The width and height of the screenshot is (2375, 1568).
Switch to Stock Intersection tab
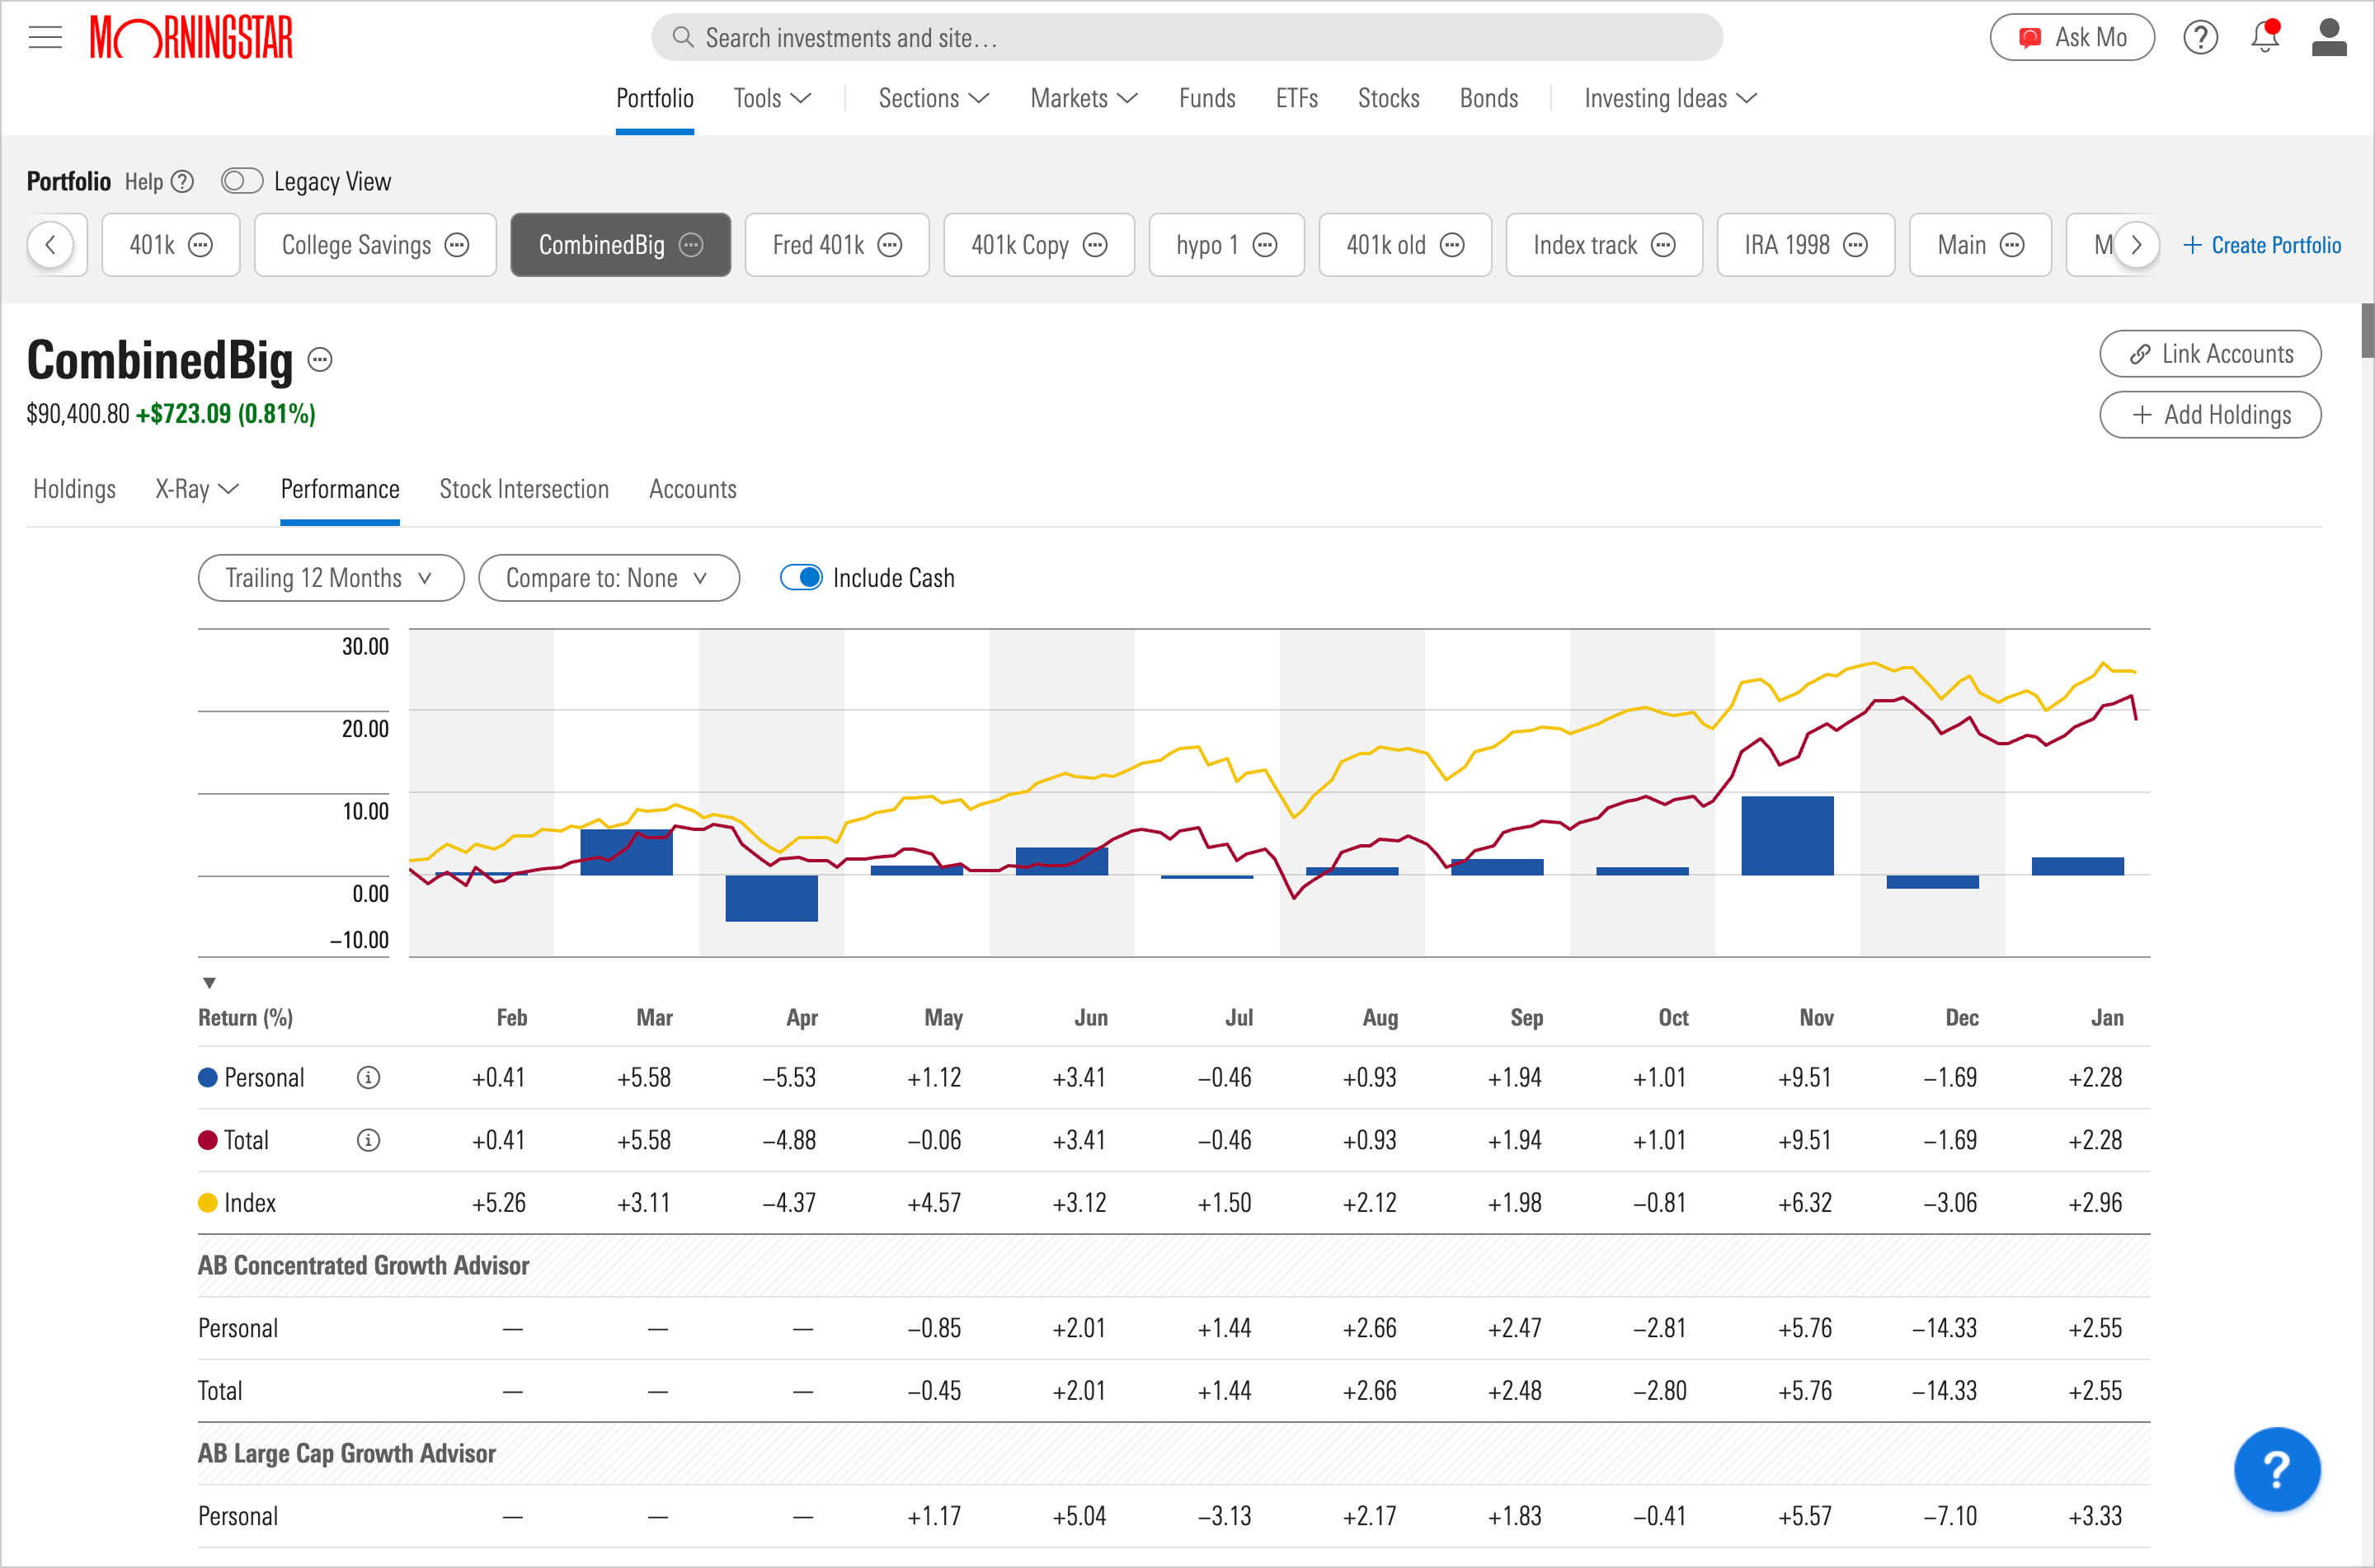coord(524,489)
